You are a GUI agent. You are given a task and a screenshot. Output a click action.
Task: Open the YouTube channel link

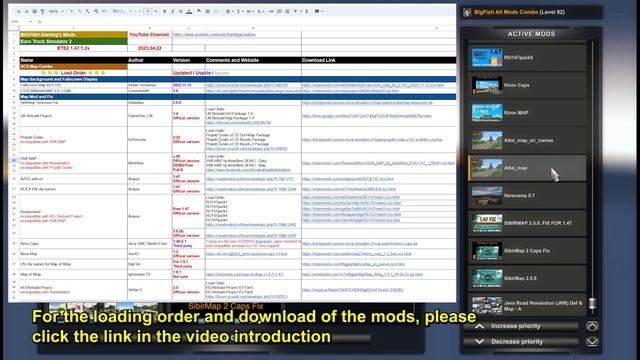[214, 35]
